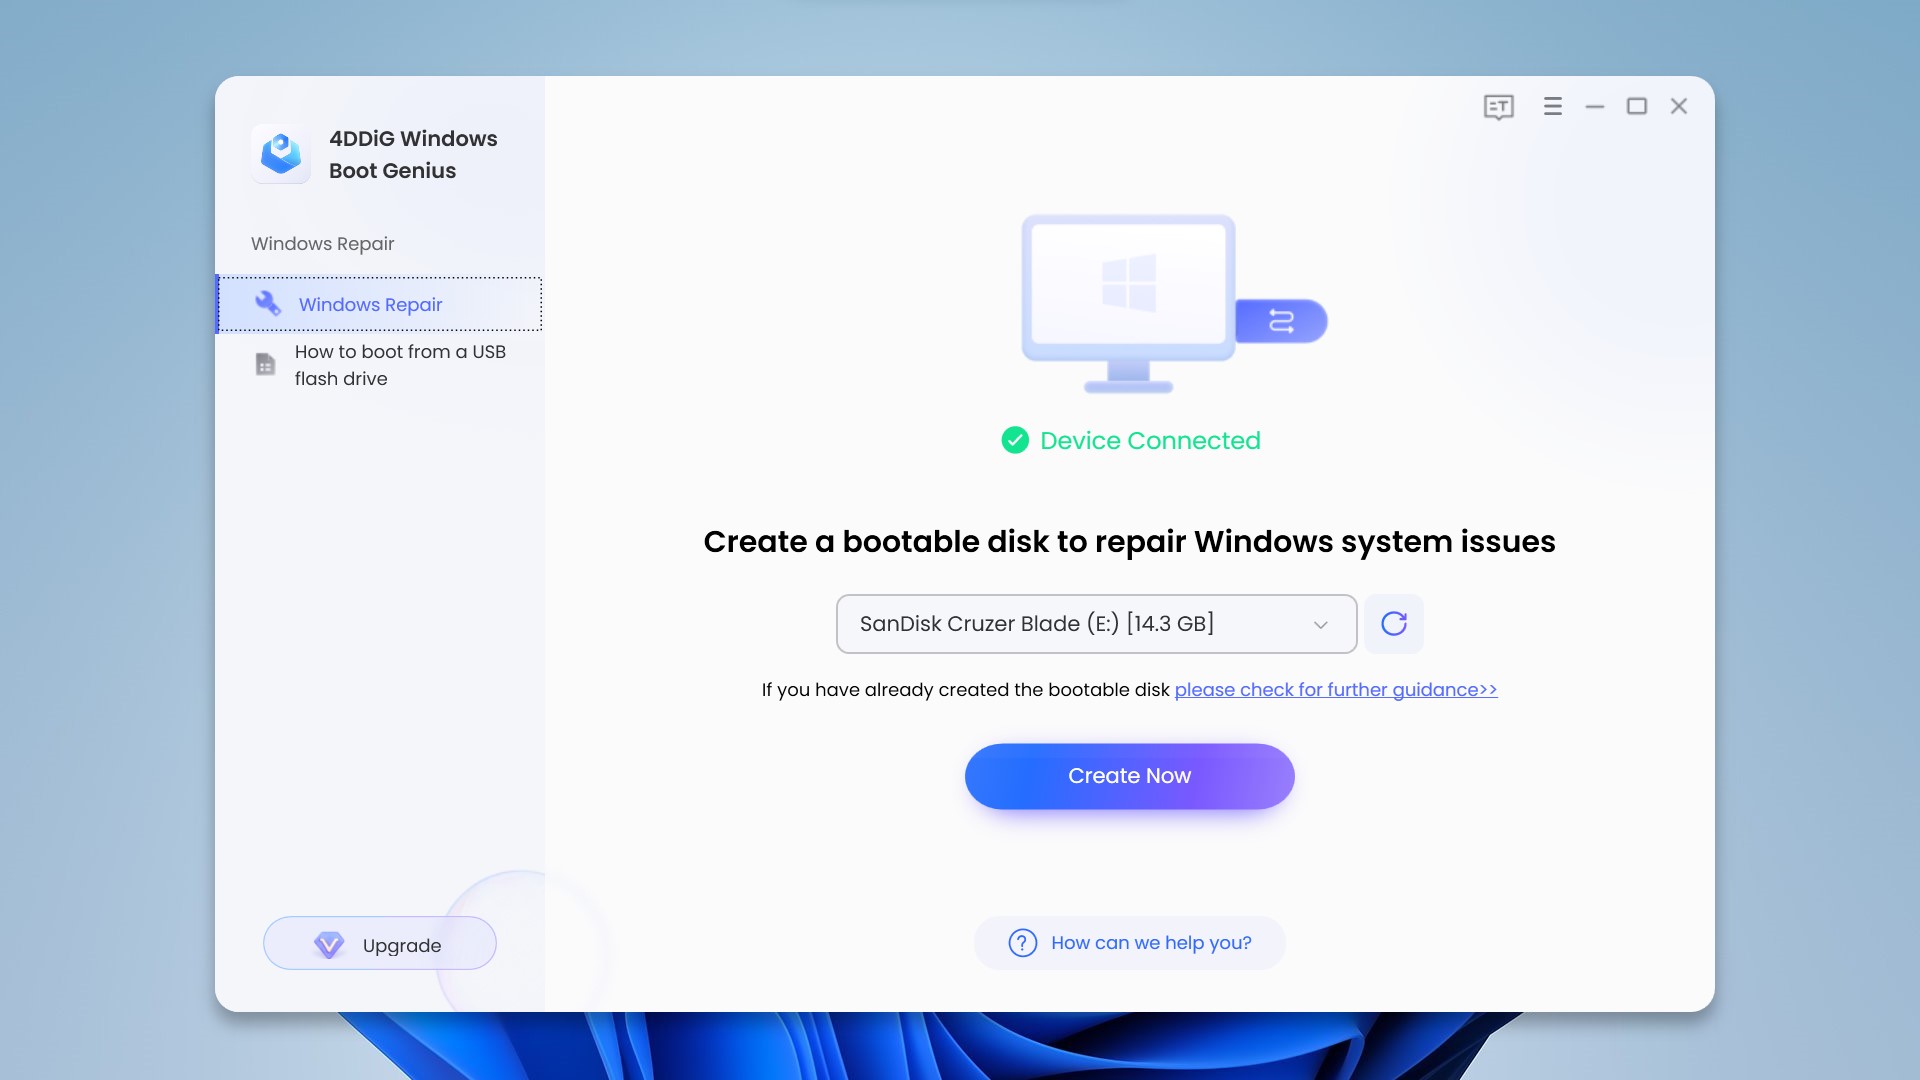
Task: Select SanDisk Cruzer Blade E drive option
Action: [x=1097, y=624]
